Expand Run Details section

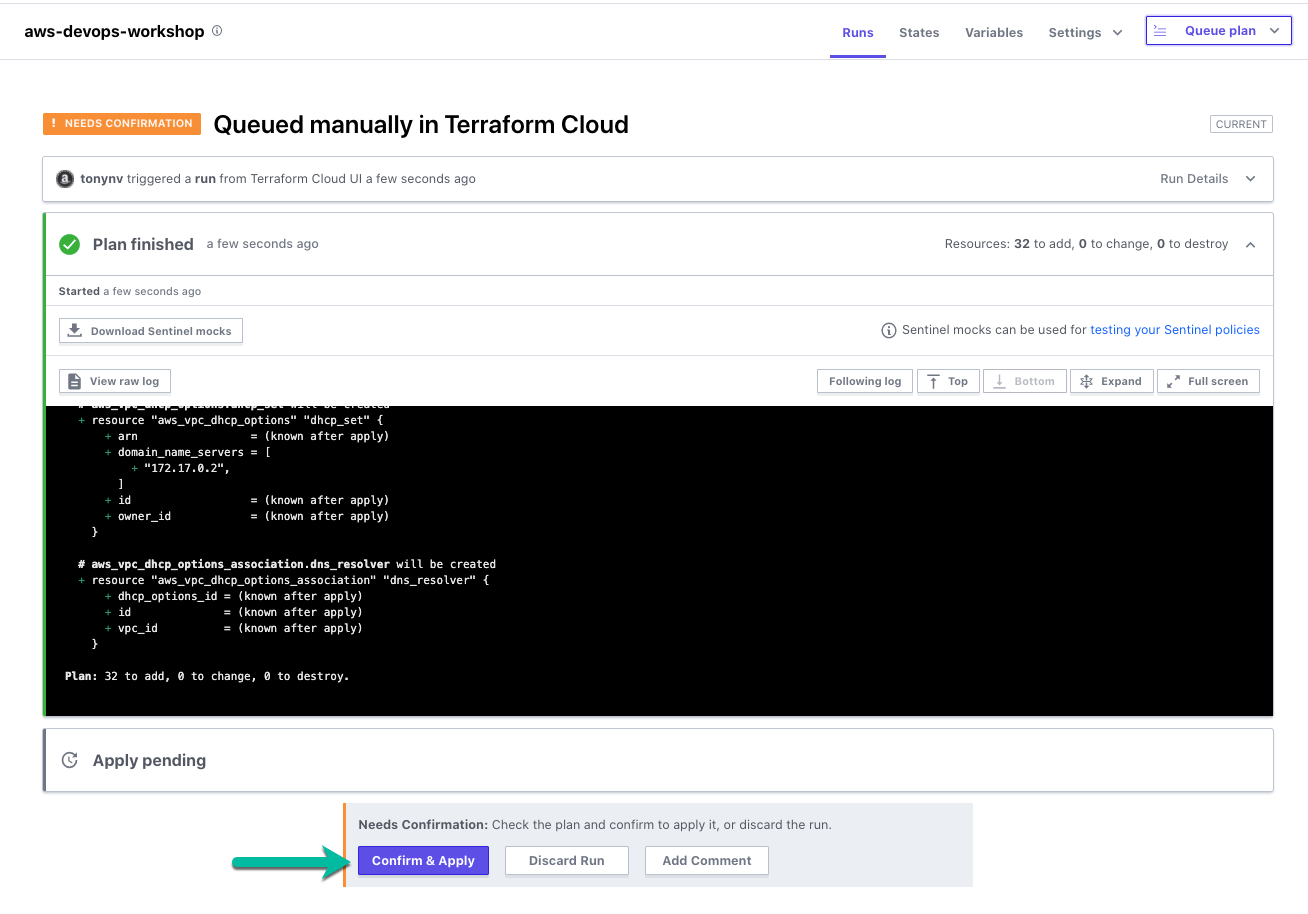coord(1207,179)
